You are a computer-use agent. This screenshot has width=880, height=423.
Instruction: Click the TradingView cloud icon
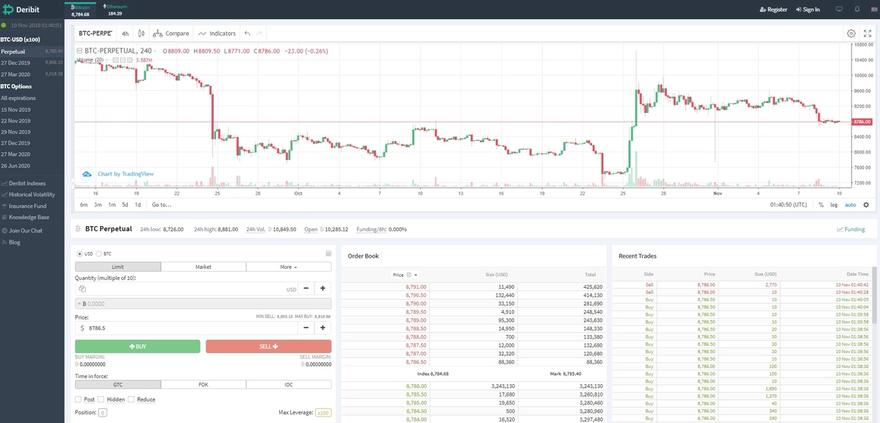point(87,174)
